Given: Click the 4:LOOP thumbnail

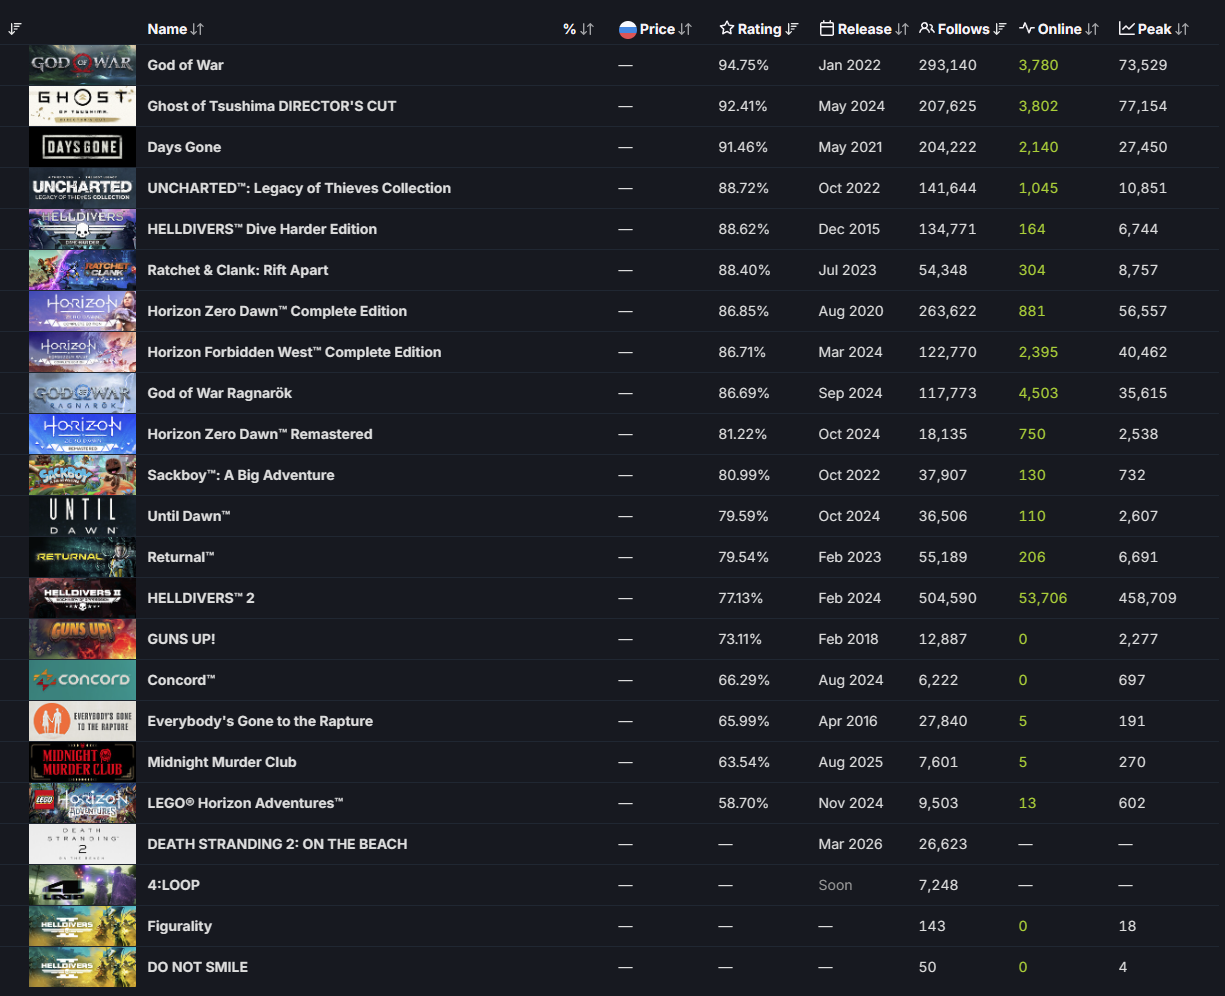Looking at the screenshot, I should (x=82, y=885).
